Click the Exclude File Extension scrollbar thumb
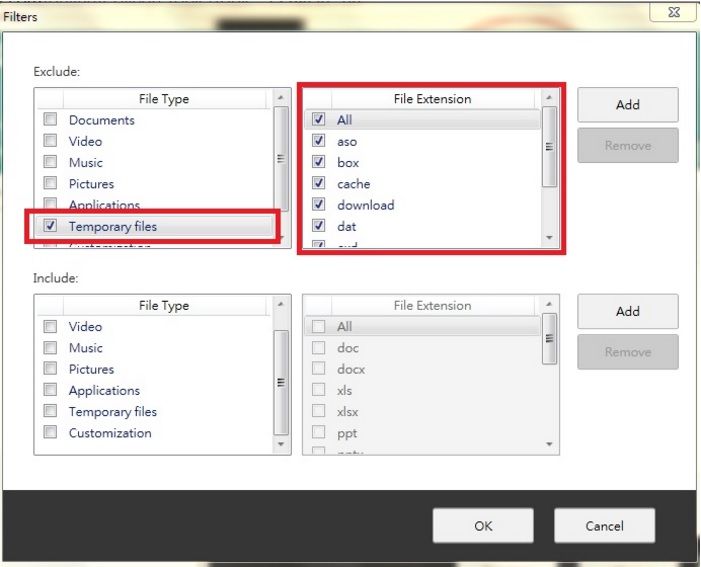Screen dimensions: 701x567 (x=549, y=147)
